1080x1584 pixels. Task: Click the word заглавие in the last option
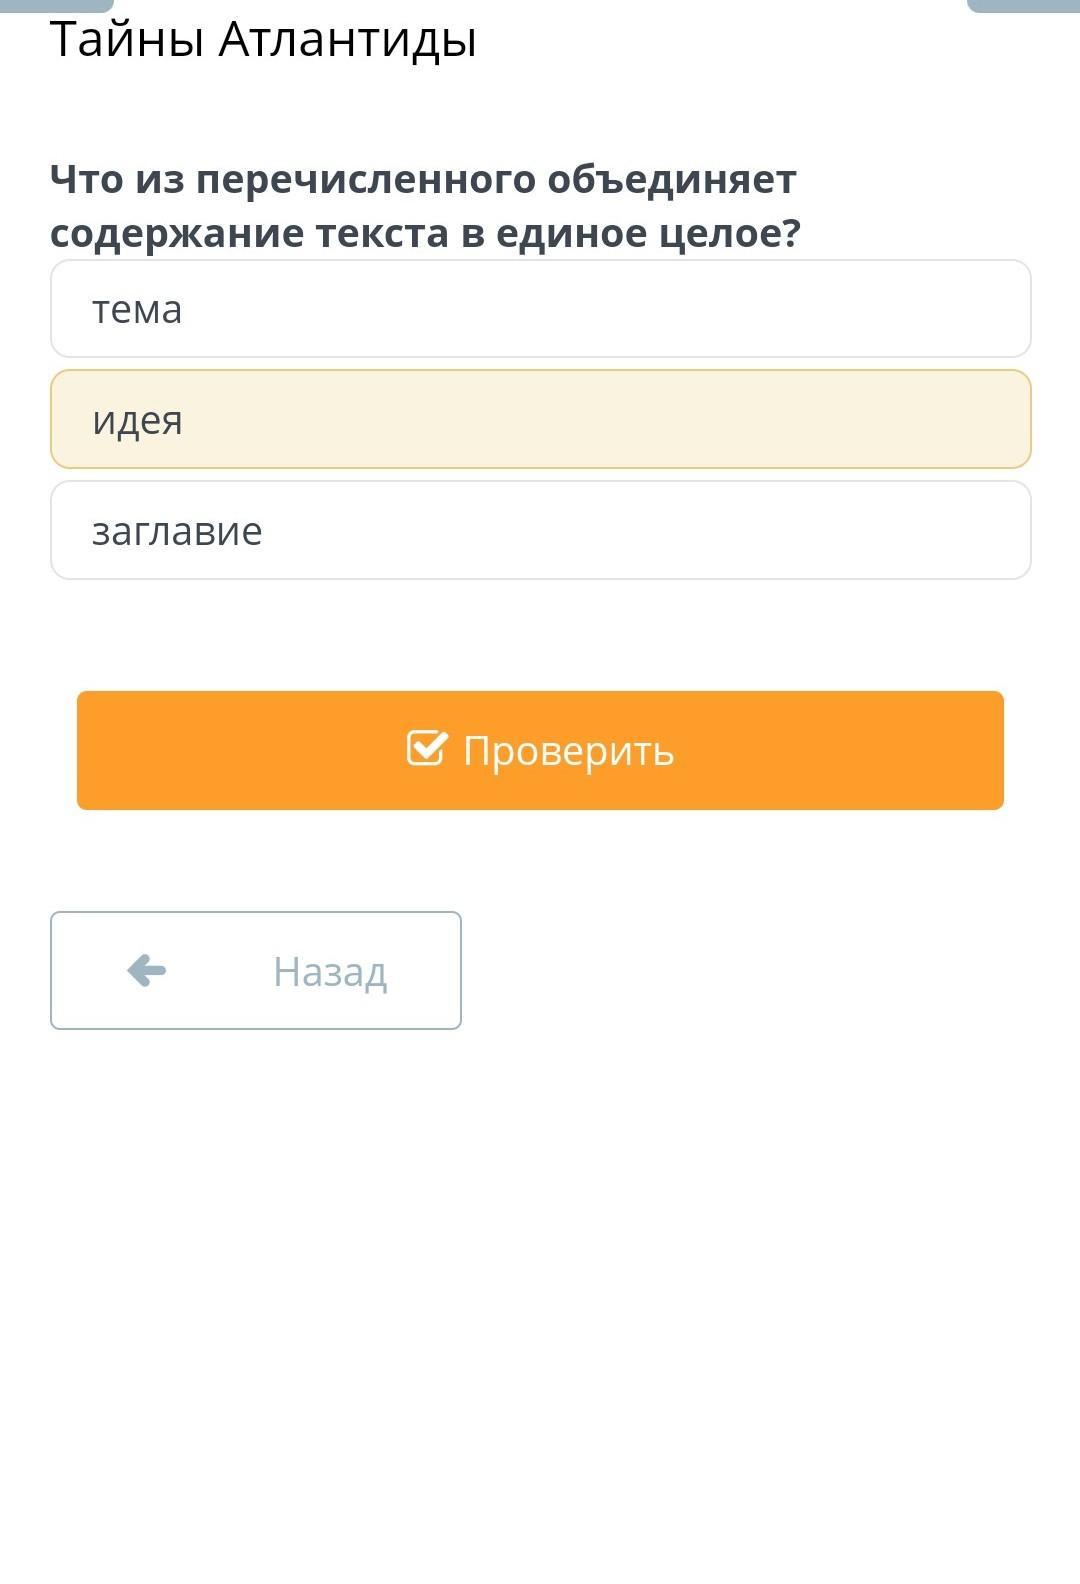[x=177, y=531]
